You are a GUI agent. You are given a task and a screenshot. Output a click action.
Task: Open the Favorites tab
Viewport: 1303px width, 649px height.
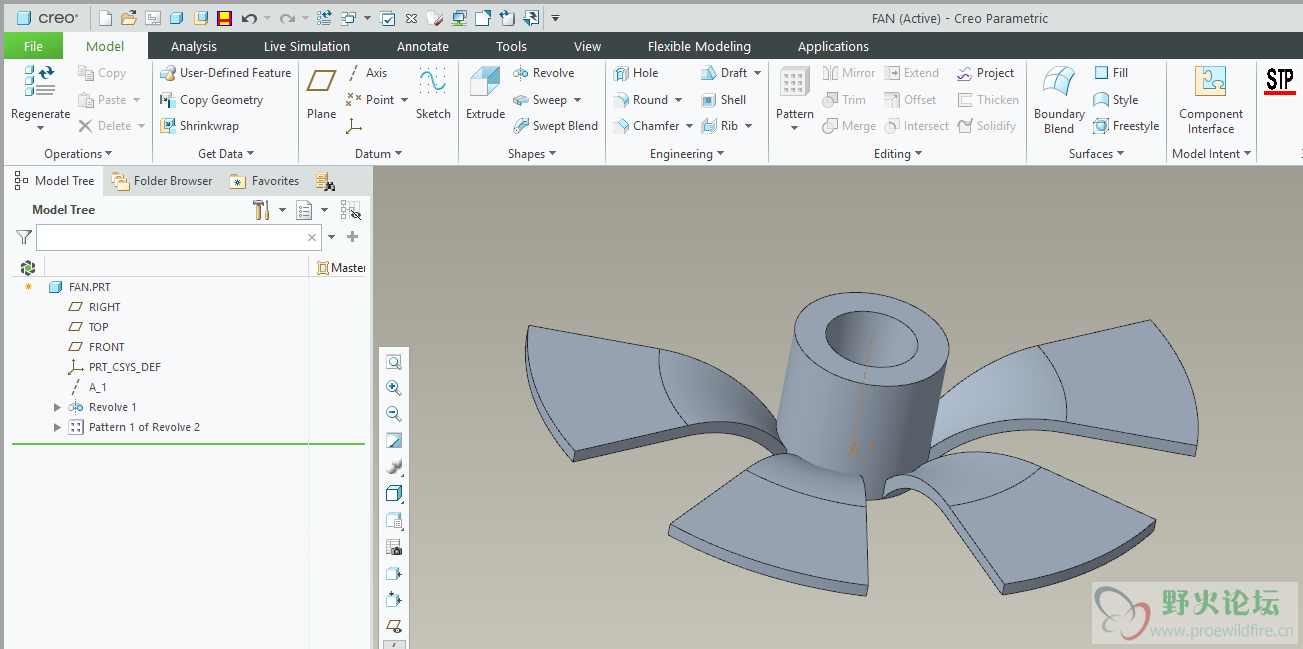tap(265, 181)
